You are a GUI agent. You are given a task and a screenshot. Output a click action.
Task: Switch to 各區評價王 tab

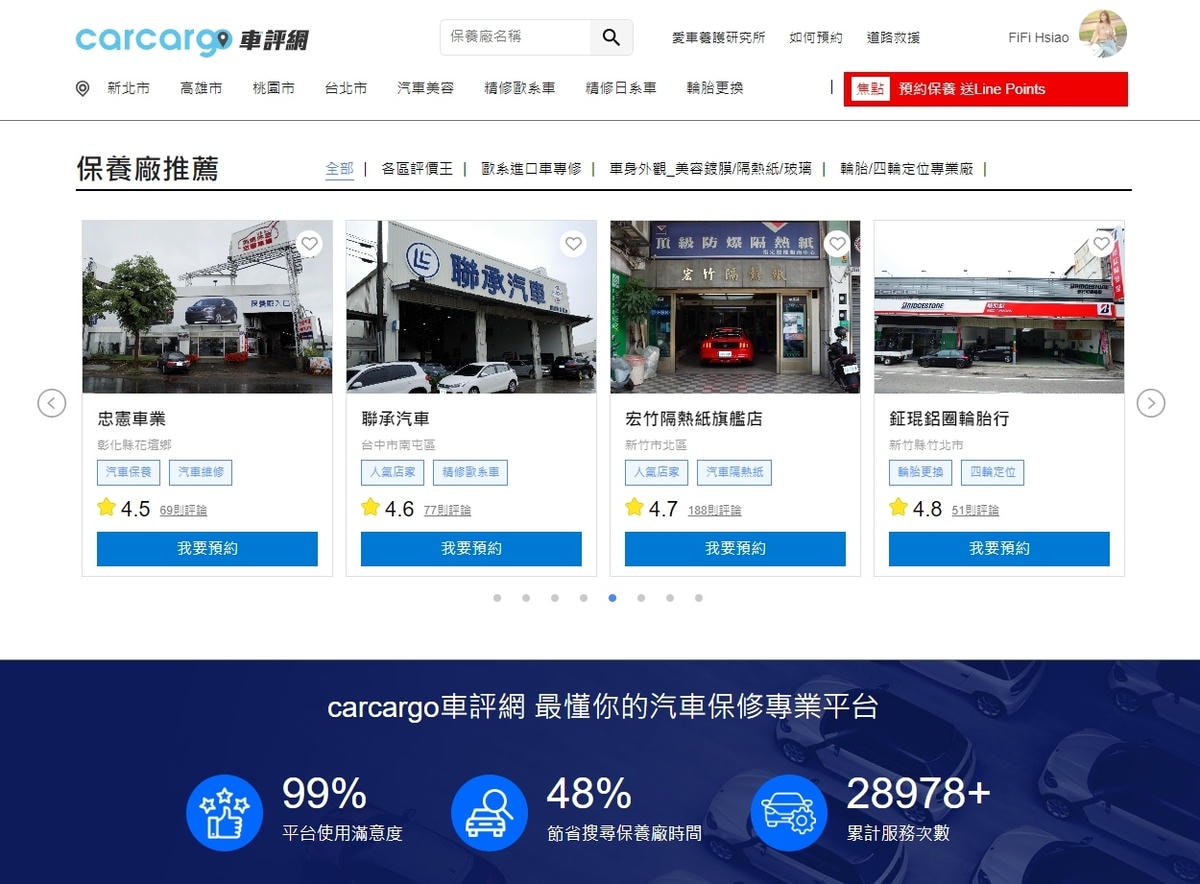(x=417, y=169)
